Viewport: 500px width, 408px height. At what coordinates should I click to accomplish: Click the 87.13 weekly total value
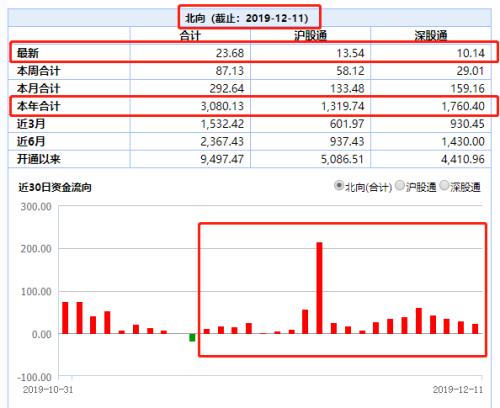click(230, 71)
